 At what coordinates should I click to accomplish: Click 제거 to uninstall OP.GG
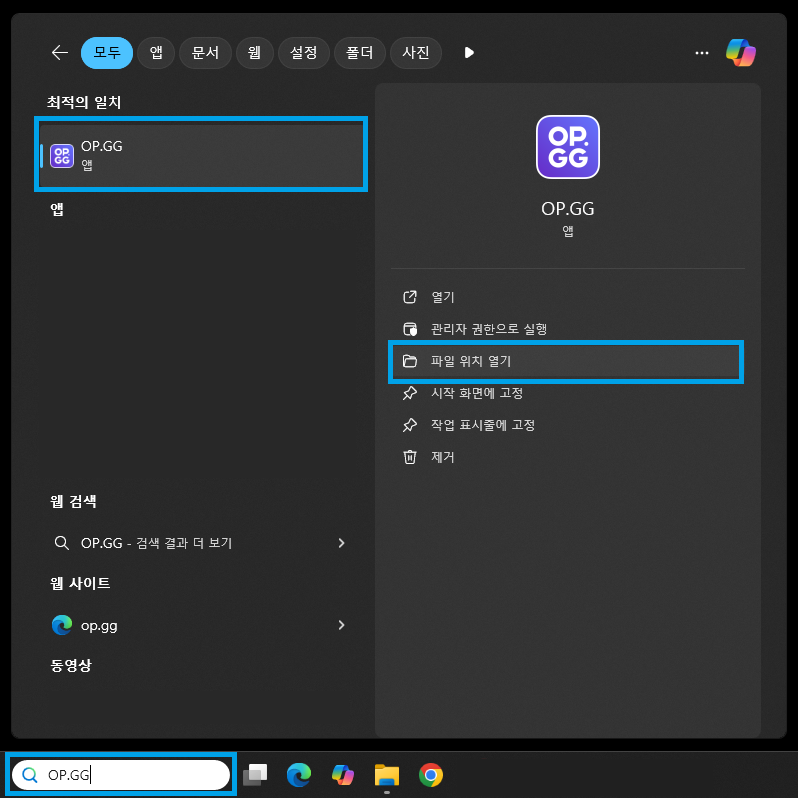coord(567,458)
